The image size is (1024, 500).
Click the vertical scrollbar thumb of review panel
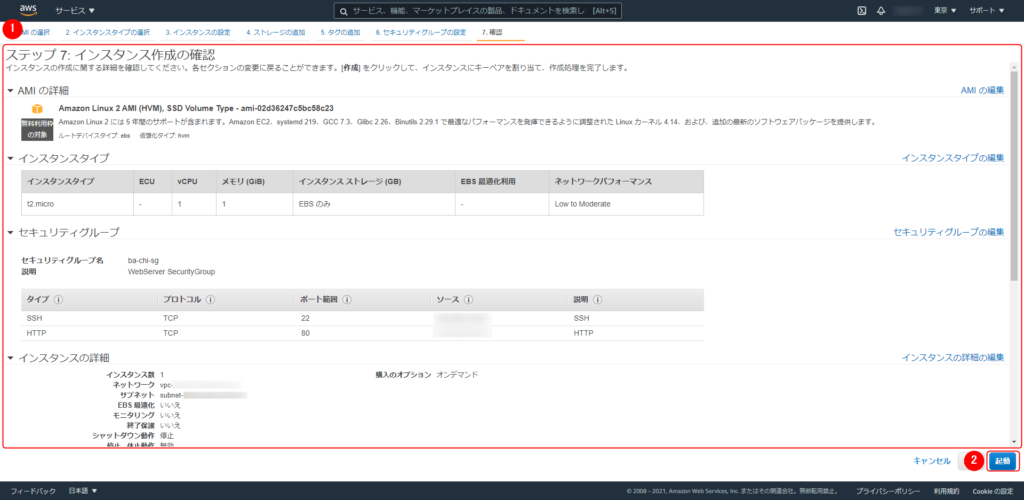1014,176
